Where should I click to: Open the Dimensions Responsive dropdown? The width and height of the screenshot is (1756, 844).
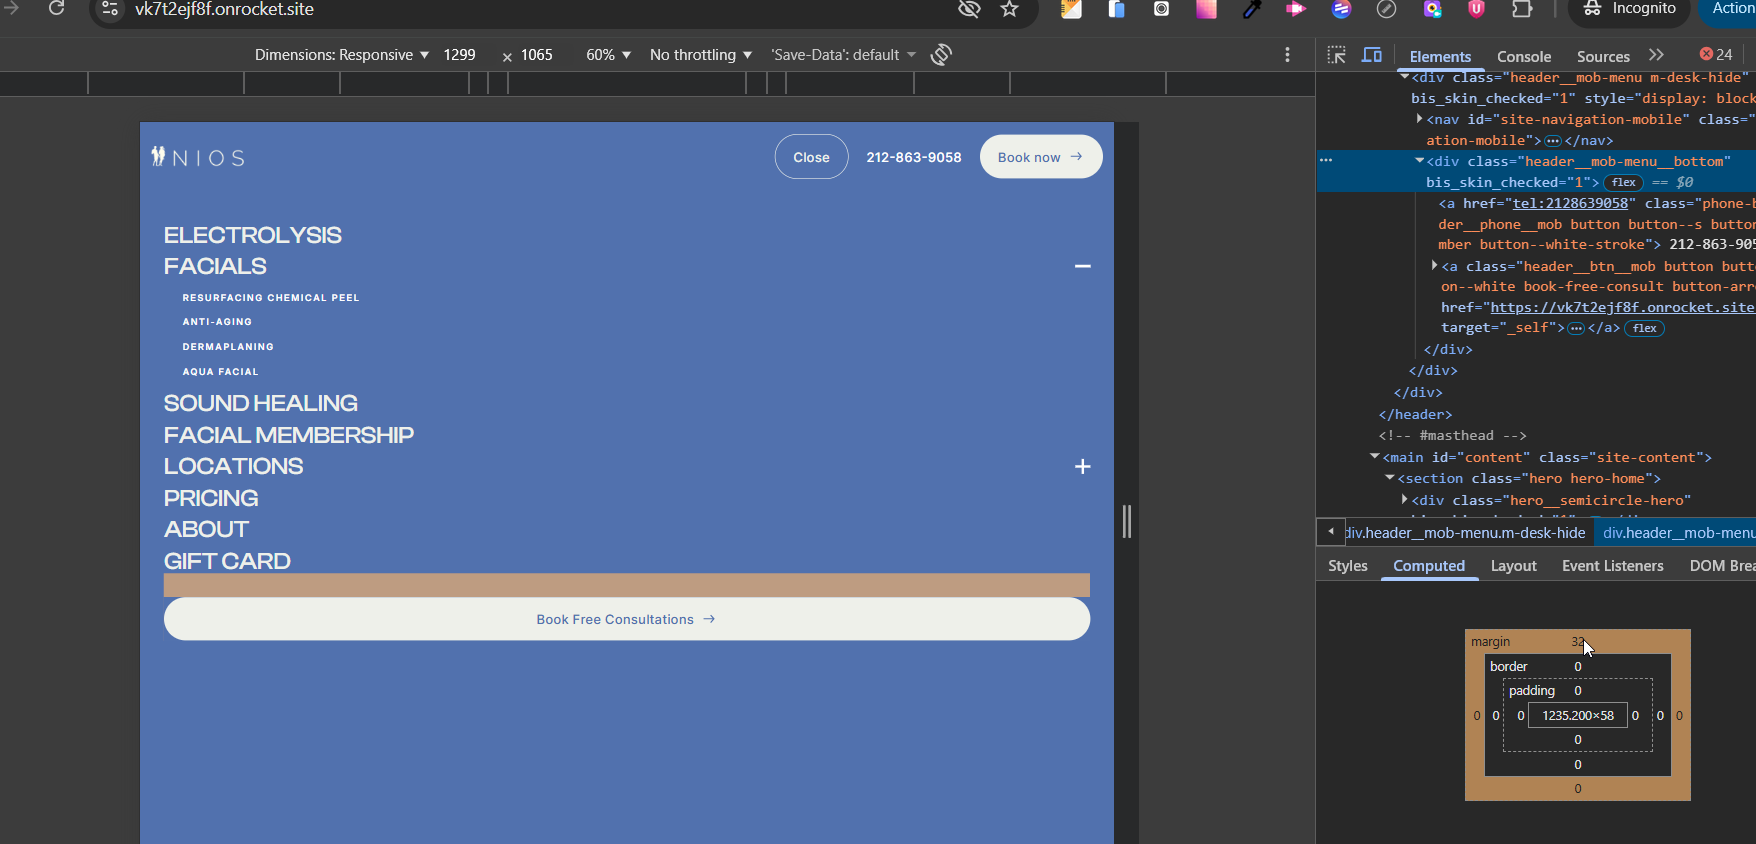click(x=342, y=55)
